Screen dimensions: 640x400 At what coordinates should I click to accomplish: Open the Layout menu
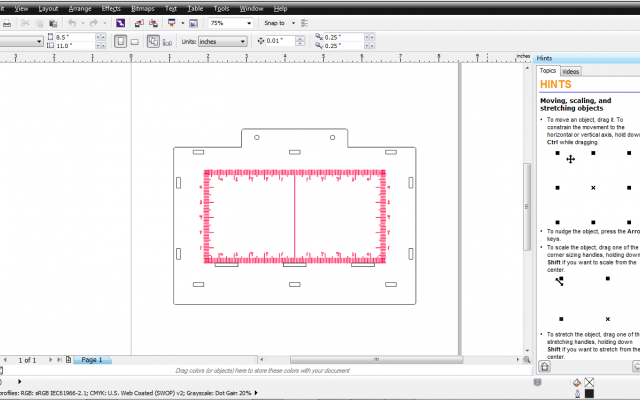[x=48, y=9]
